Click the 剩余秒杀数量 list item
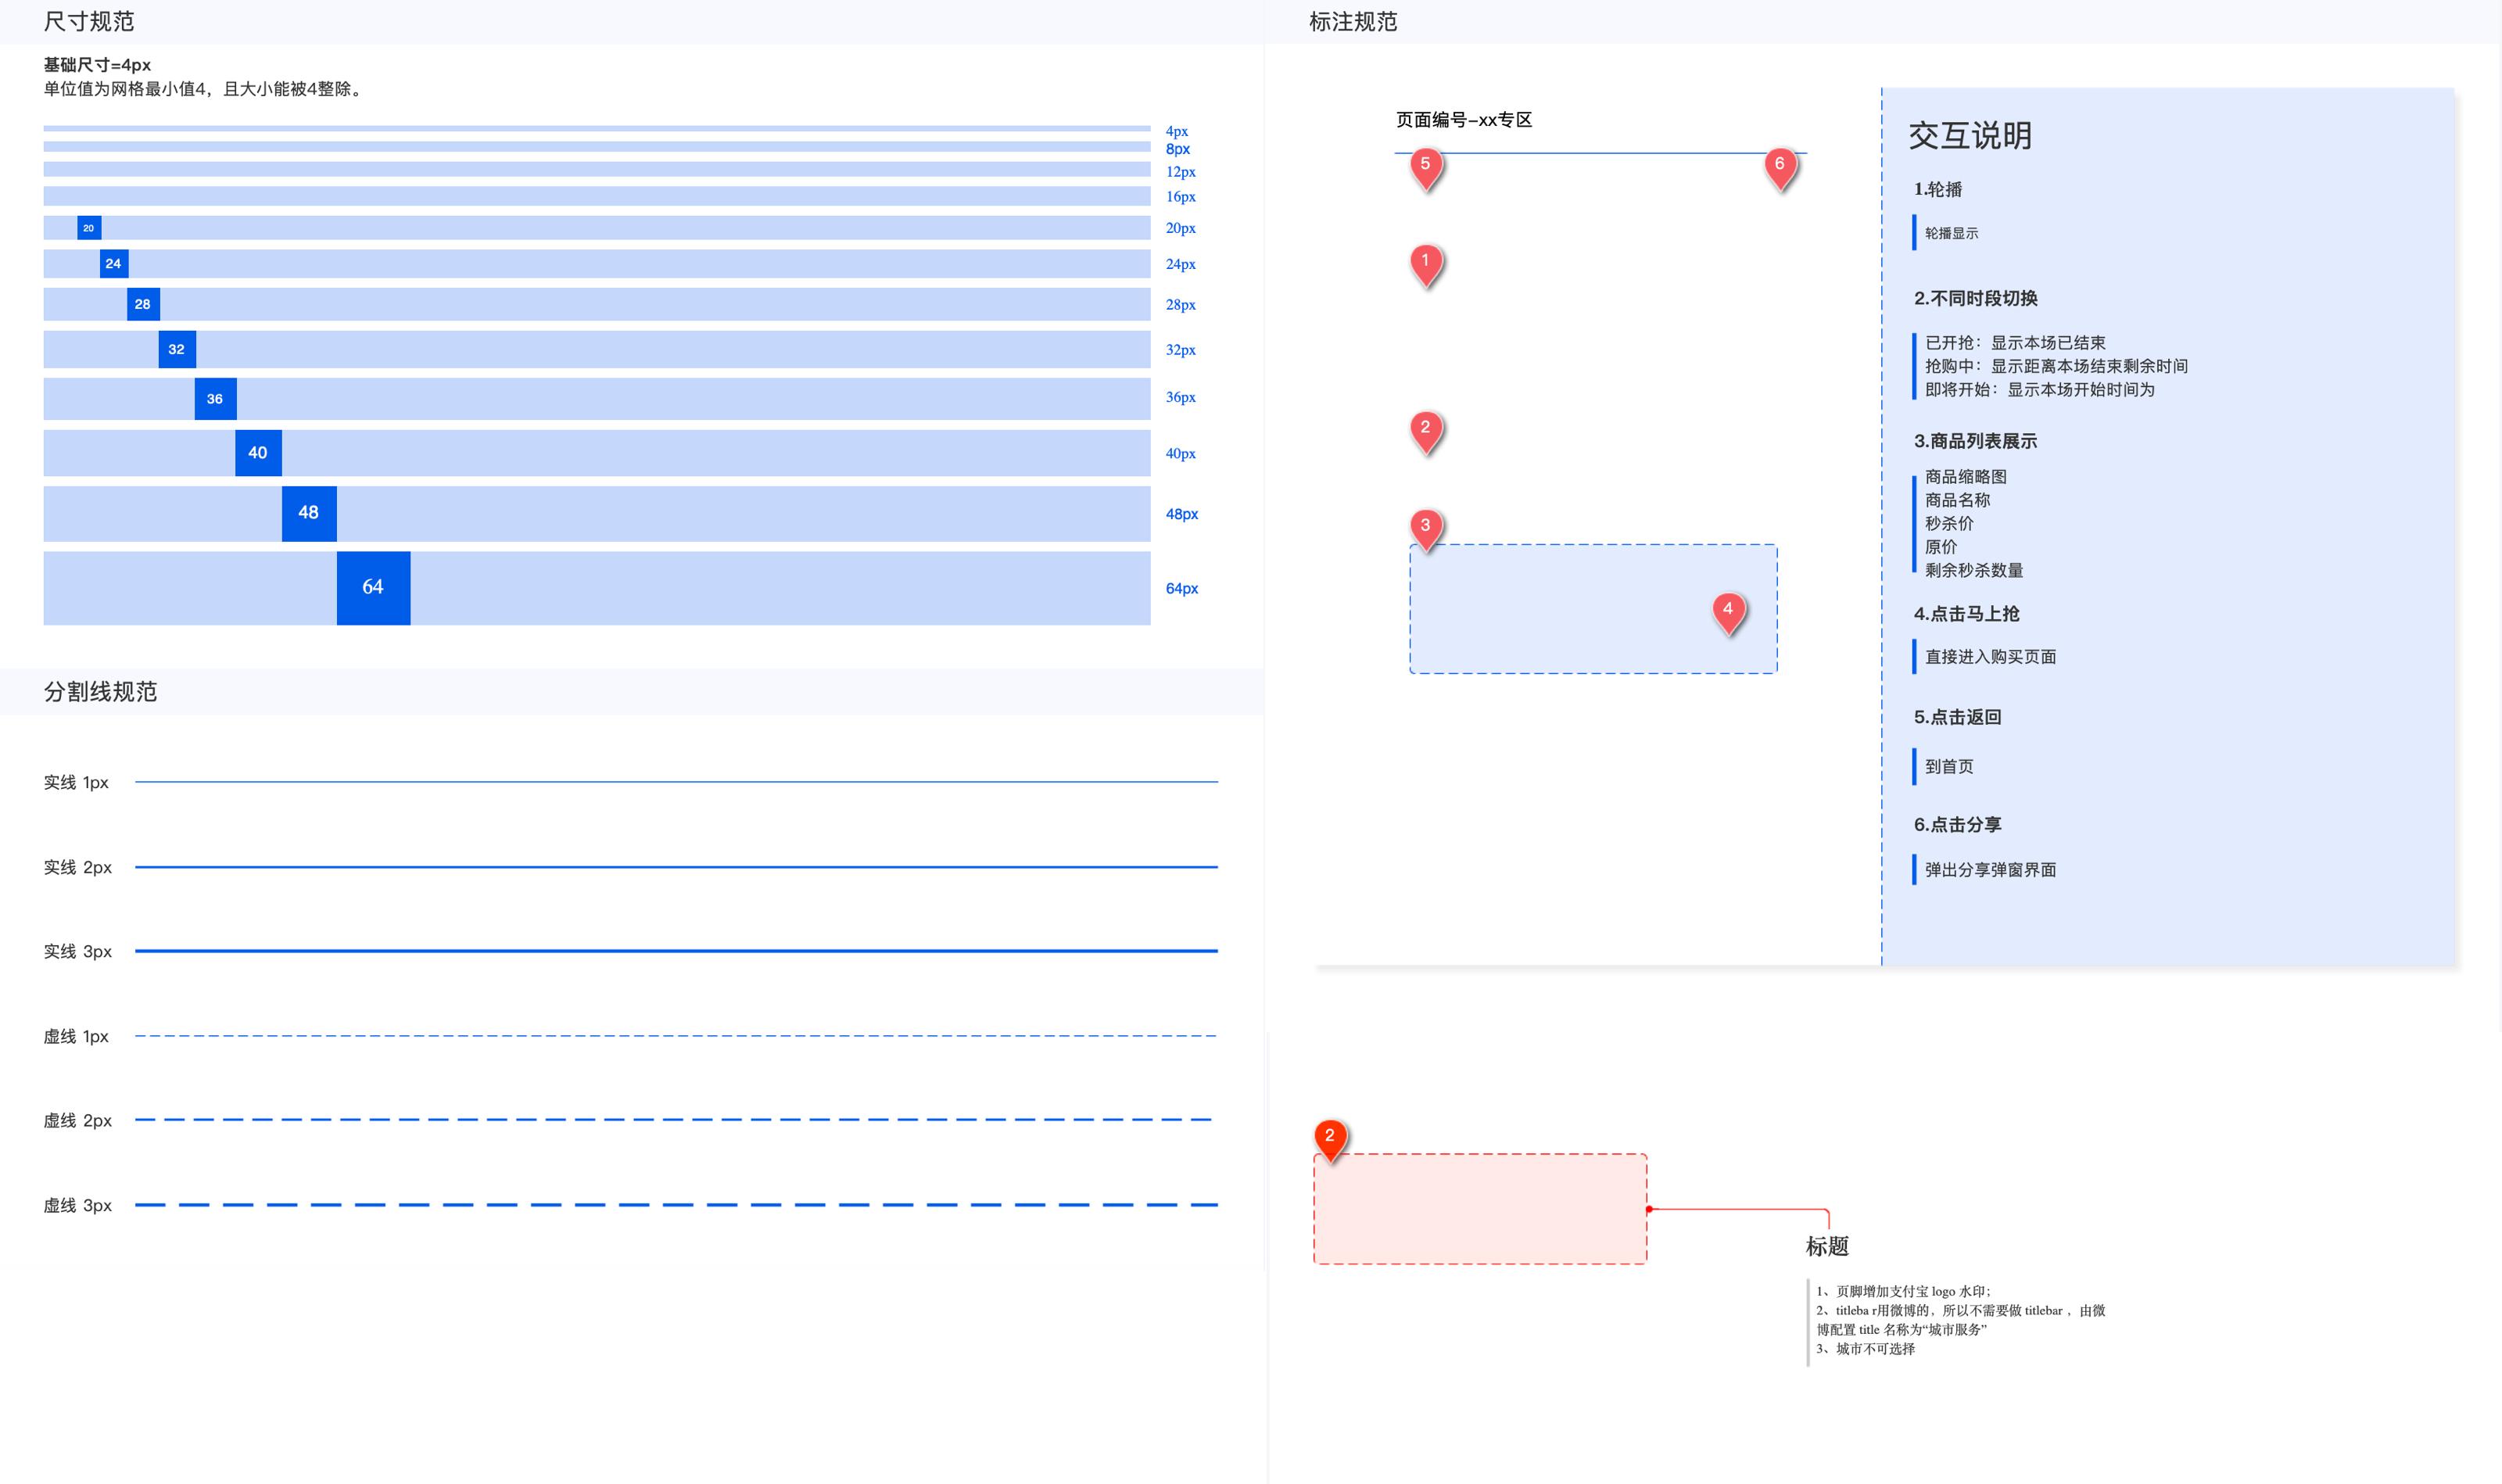 tap(1974, 570)
